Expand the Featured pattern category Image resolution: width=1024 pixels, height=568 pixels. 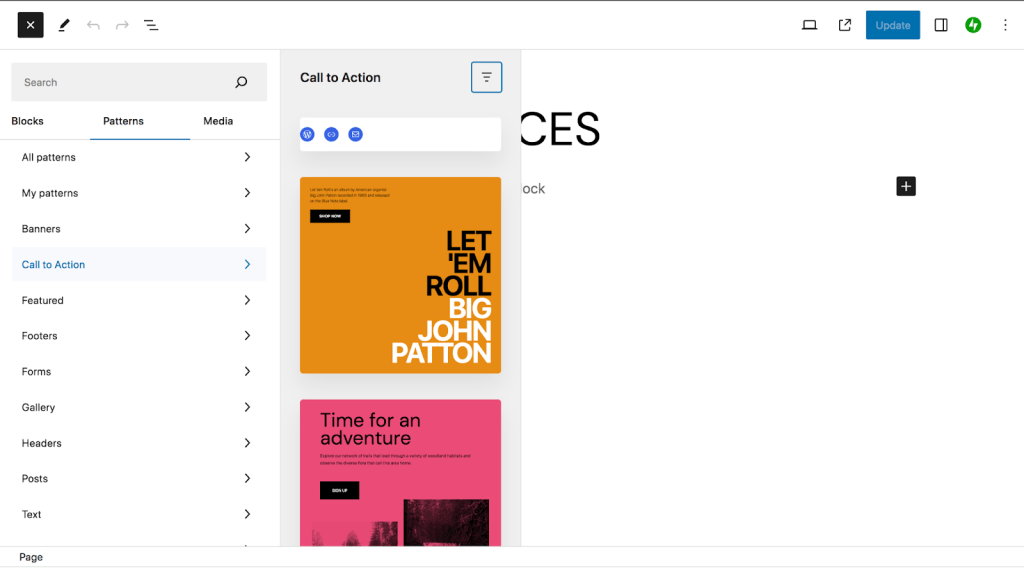tap(138, 300)
